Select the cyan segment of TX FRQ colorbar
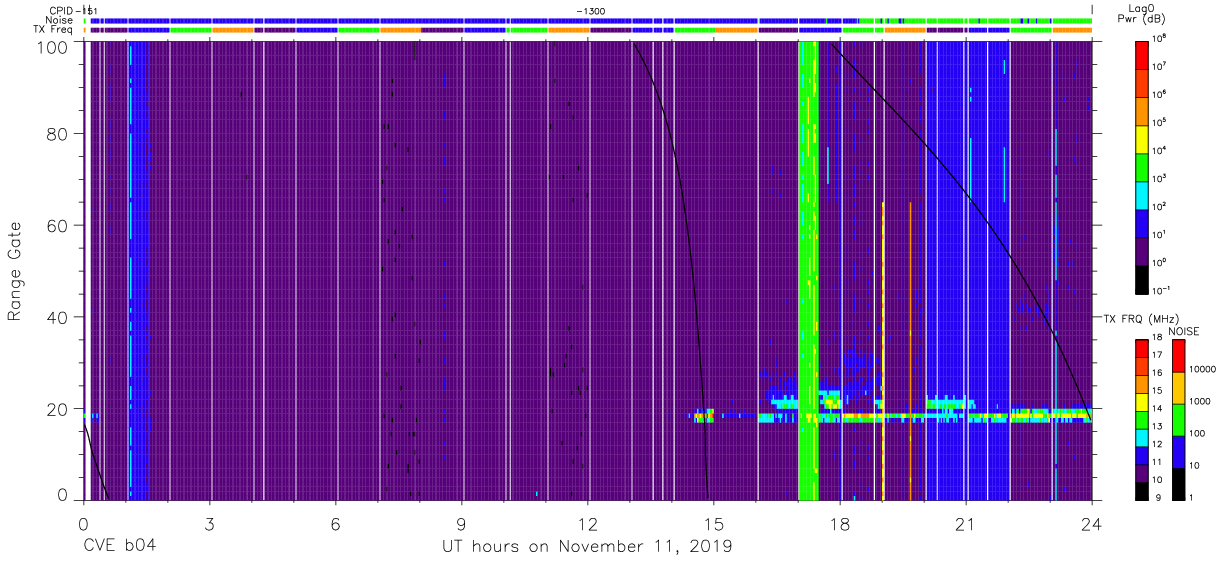The height and width of the screenshot is (567, 1228). [x=1143, y=437]
